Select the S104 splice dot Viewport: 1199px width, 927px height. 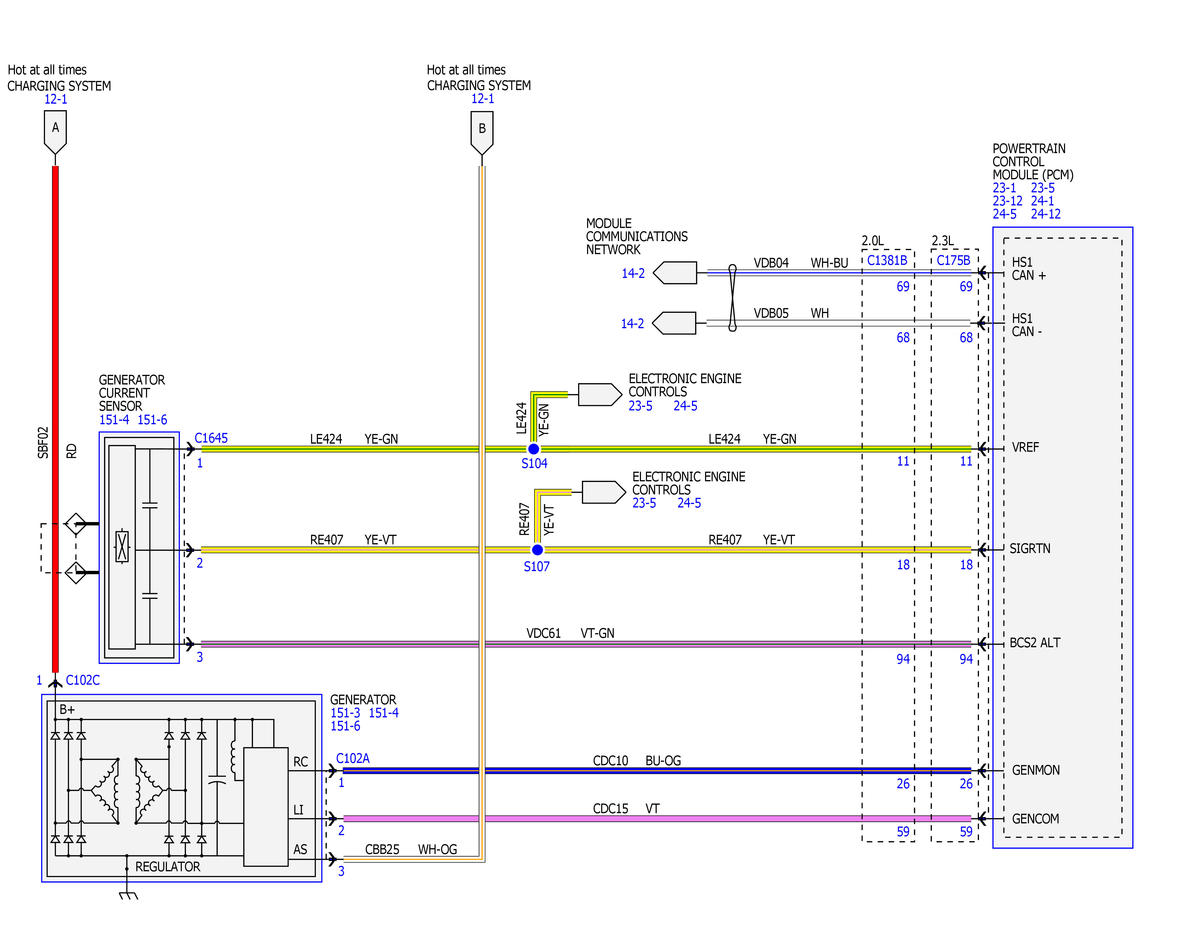[x=534, y=449]
